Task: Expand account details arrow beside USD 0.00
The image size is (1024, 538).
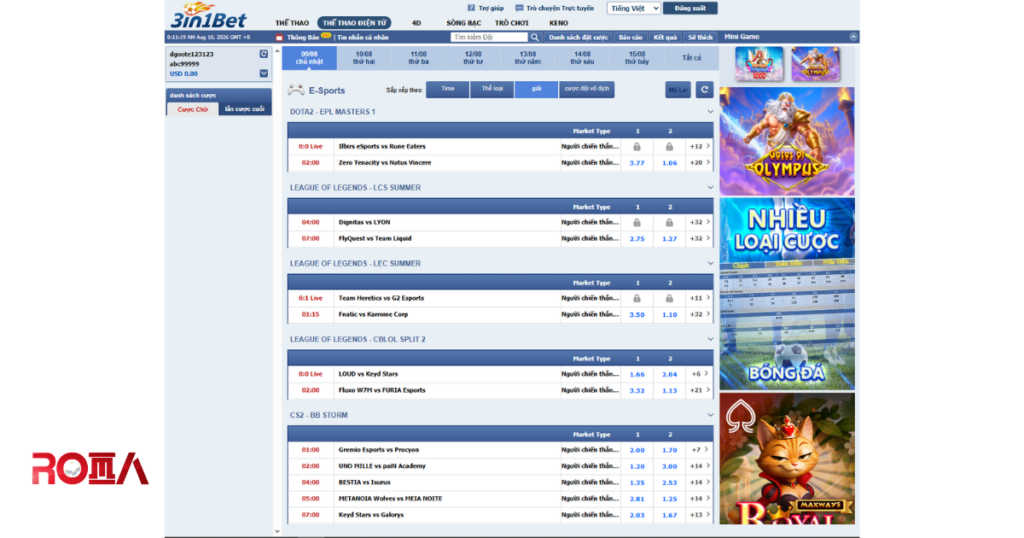Action: pyautogui.click(x=264, y=74)
